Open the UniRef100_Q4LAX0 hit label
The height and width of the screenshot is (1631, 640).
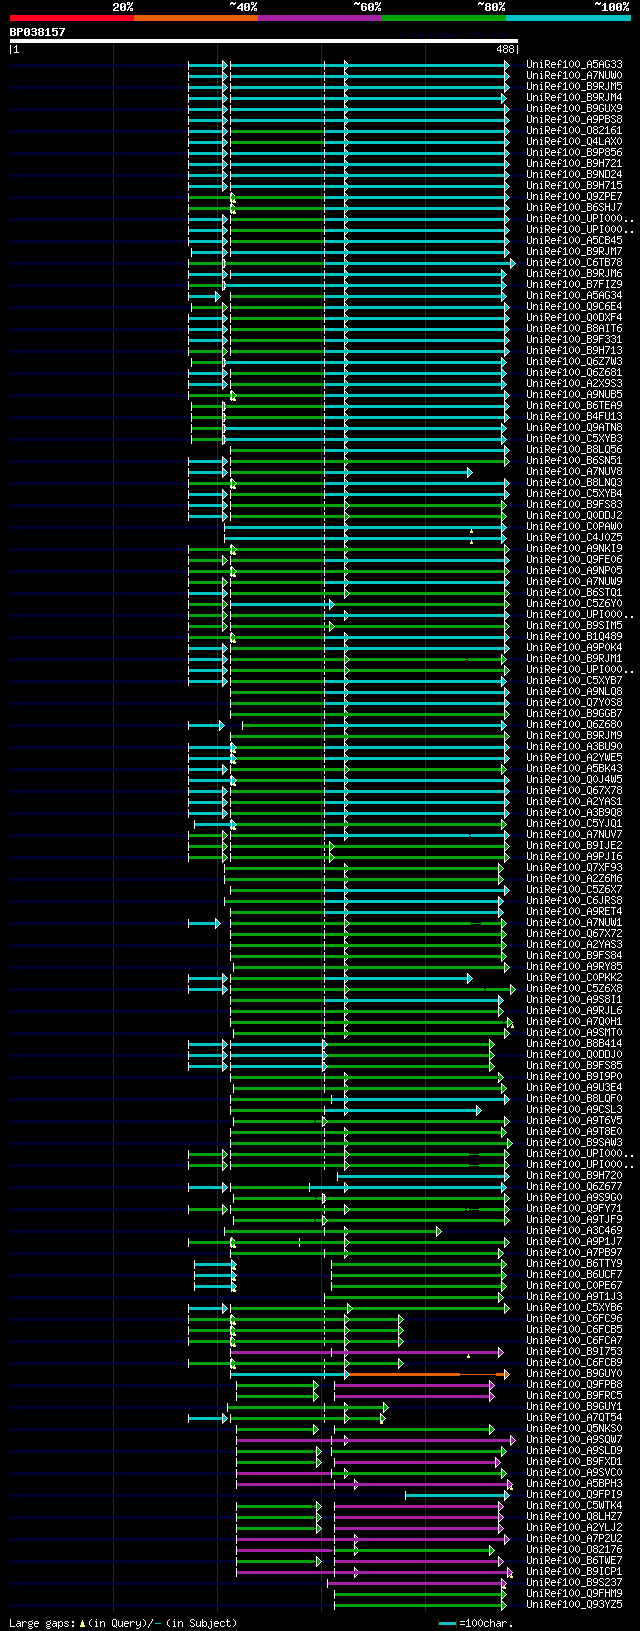point(574,141)
